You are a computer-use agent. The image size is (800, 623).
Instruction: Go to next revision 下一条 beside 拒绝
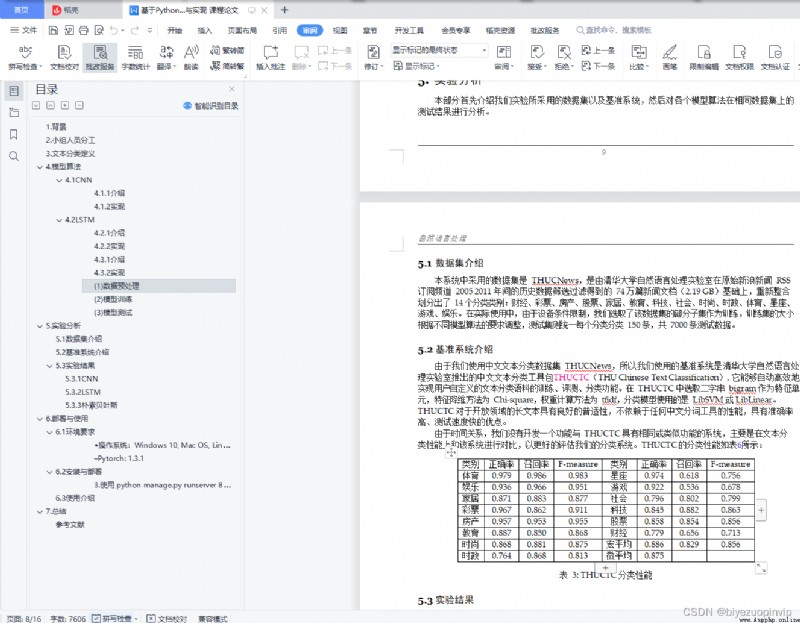pos(598,66)
